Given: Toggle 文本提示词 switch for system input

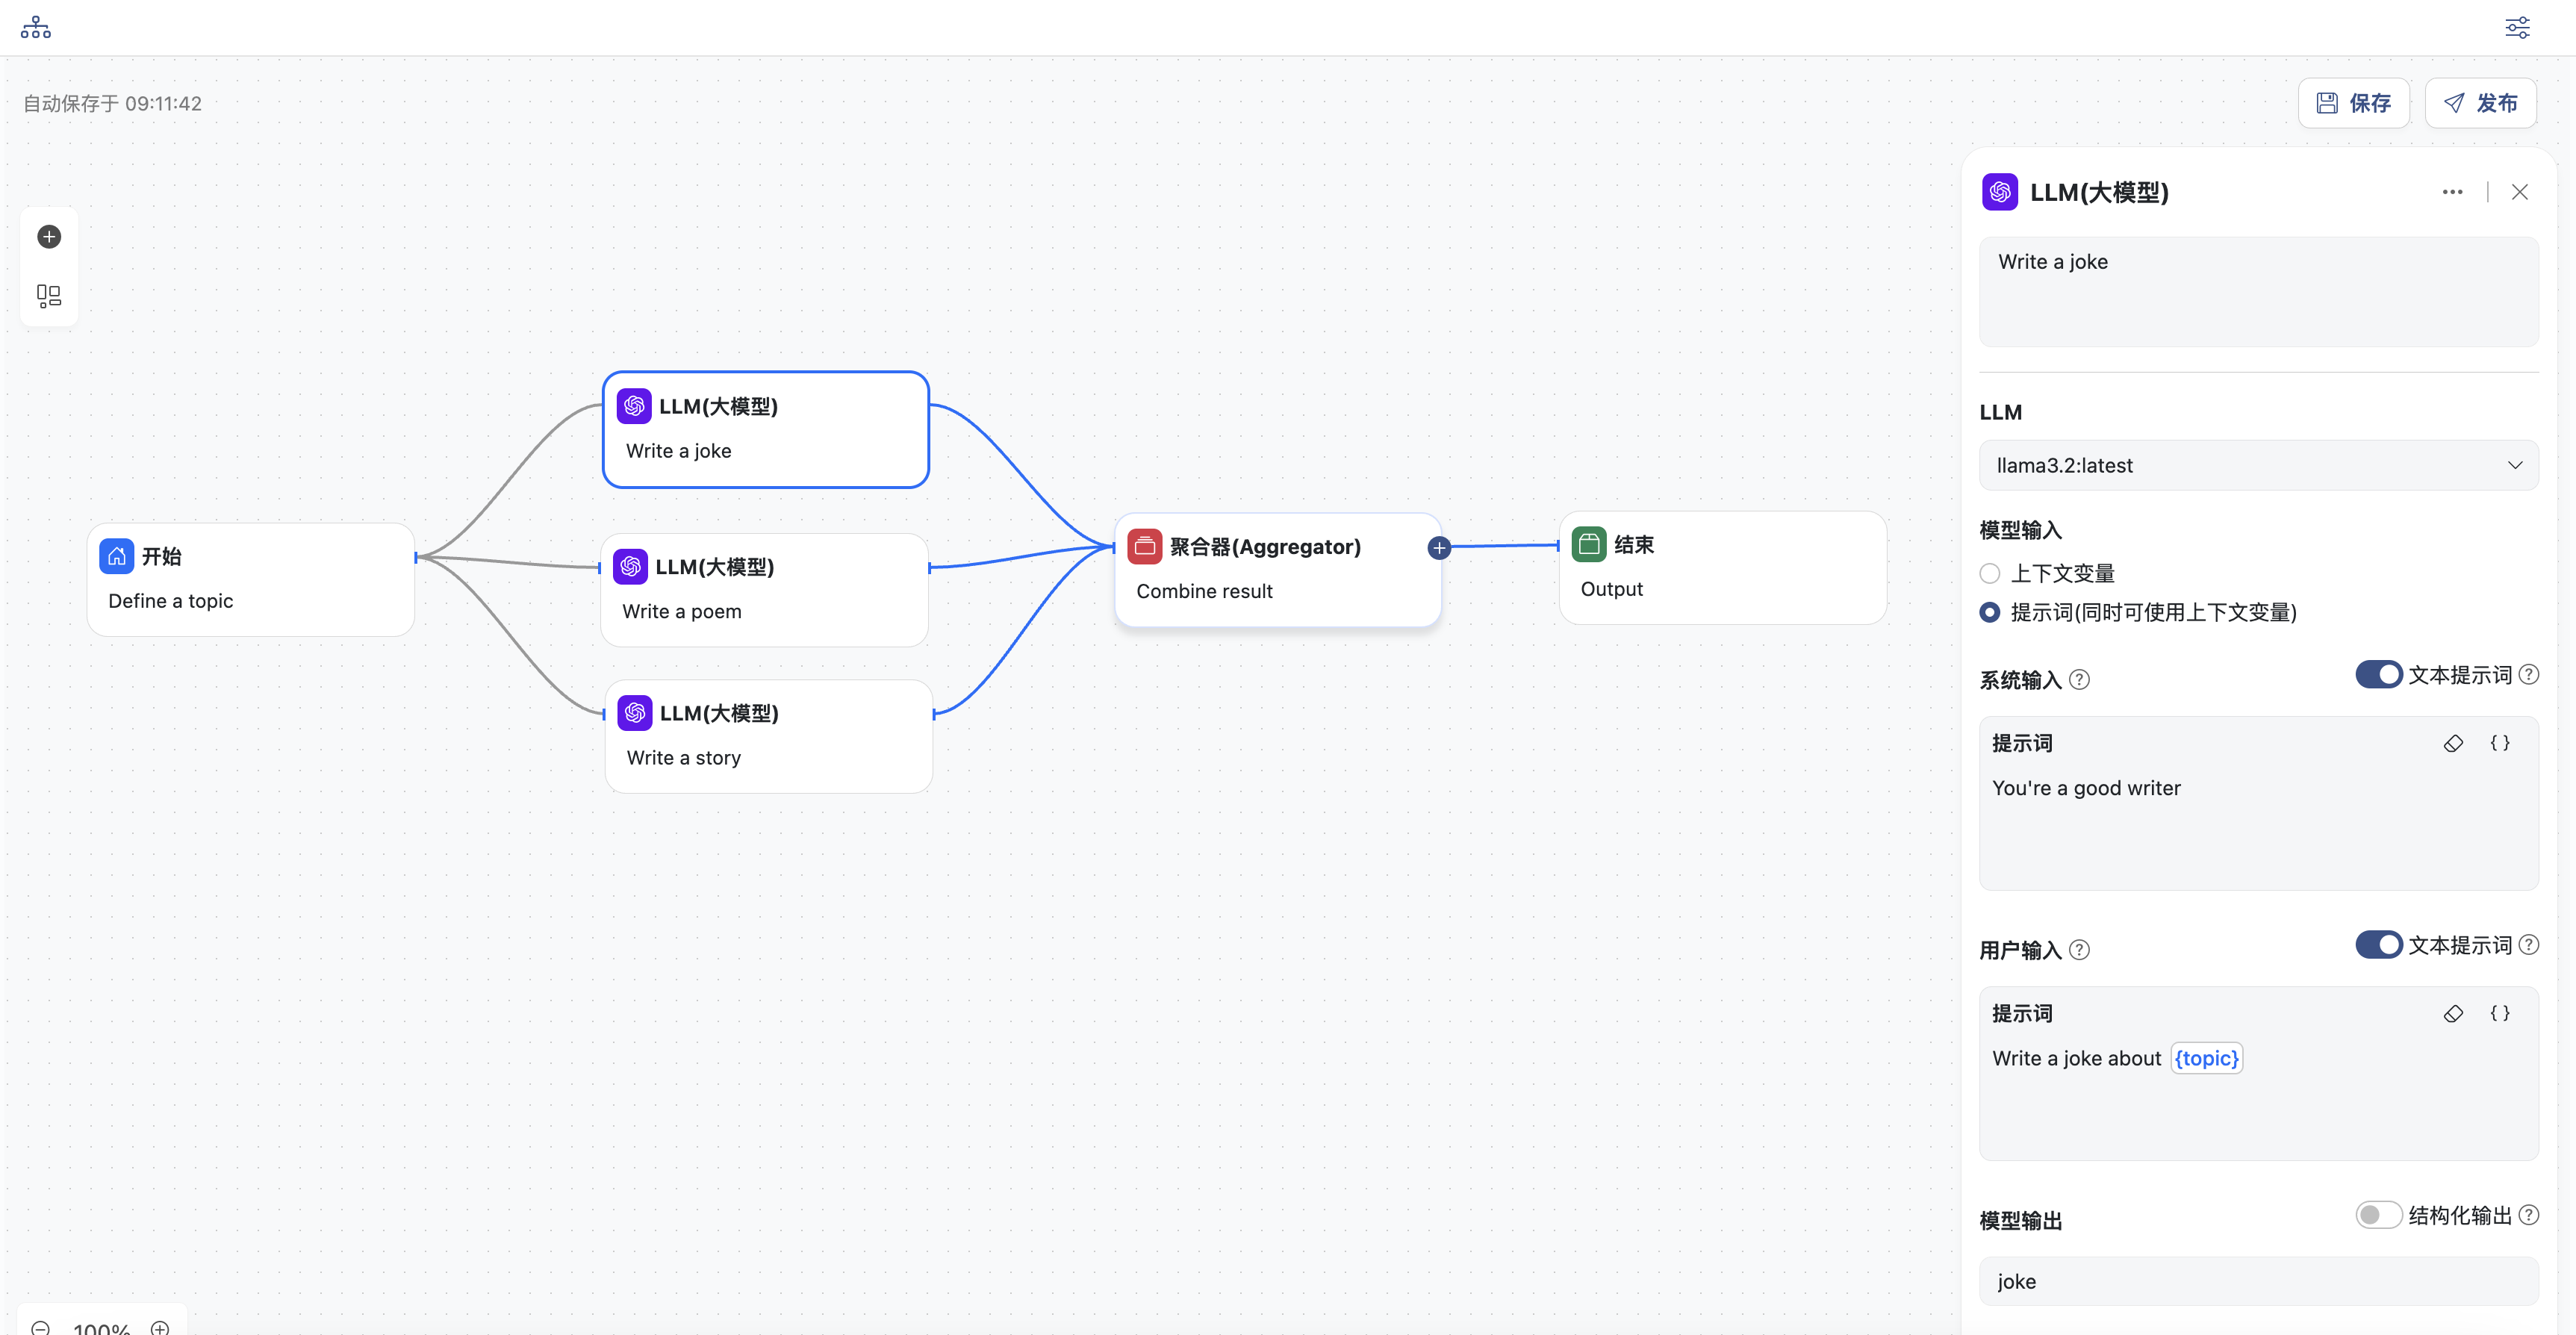Looking at the screenshot, I should click(2378, 674).
